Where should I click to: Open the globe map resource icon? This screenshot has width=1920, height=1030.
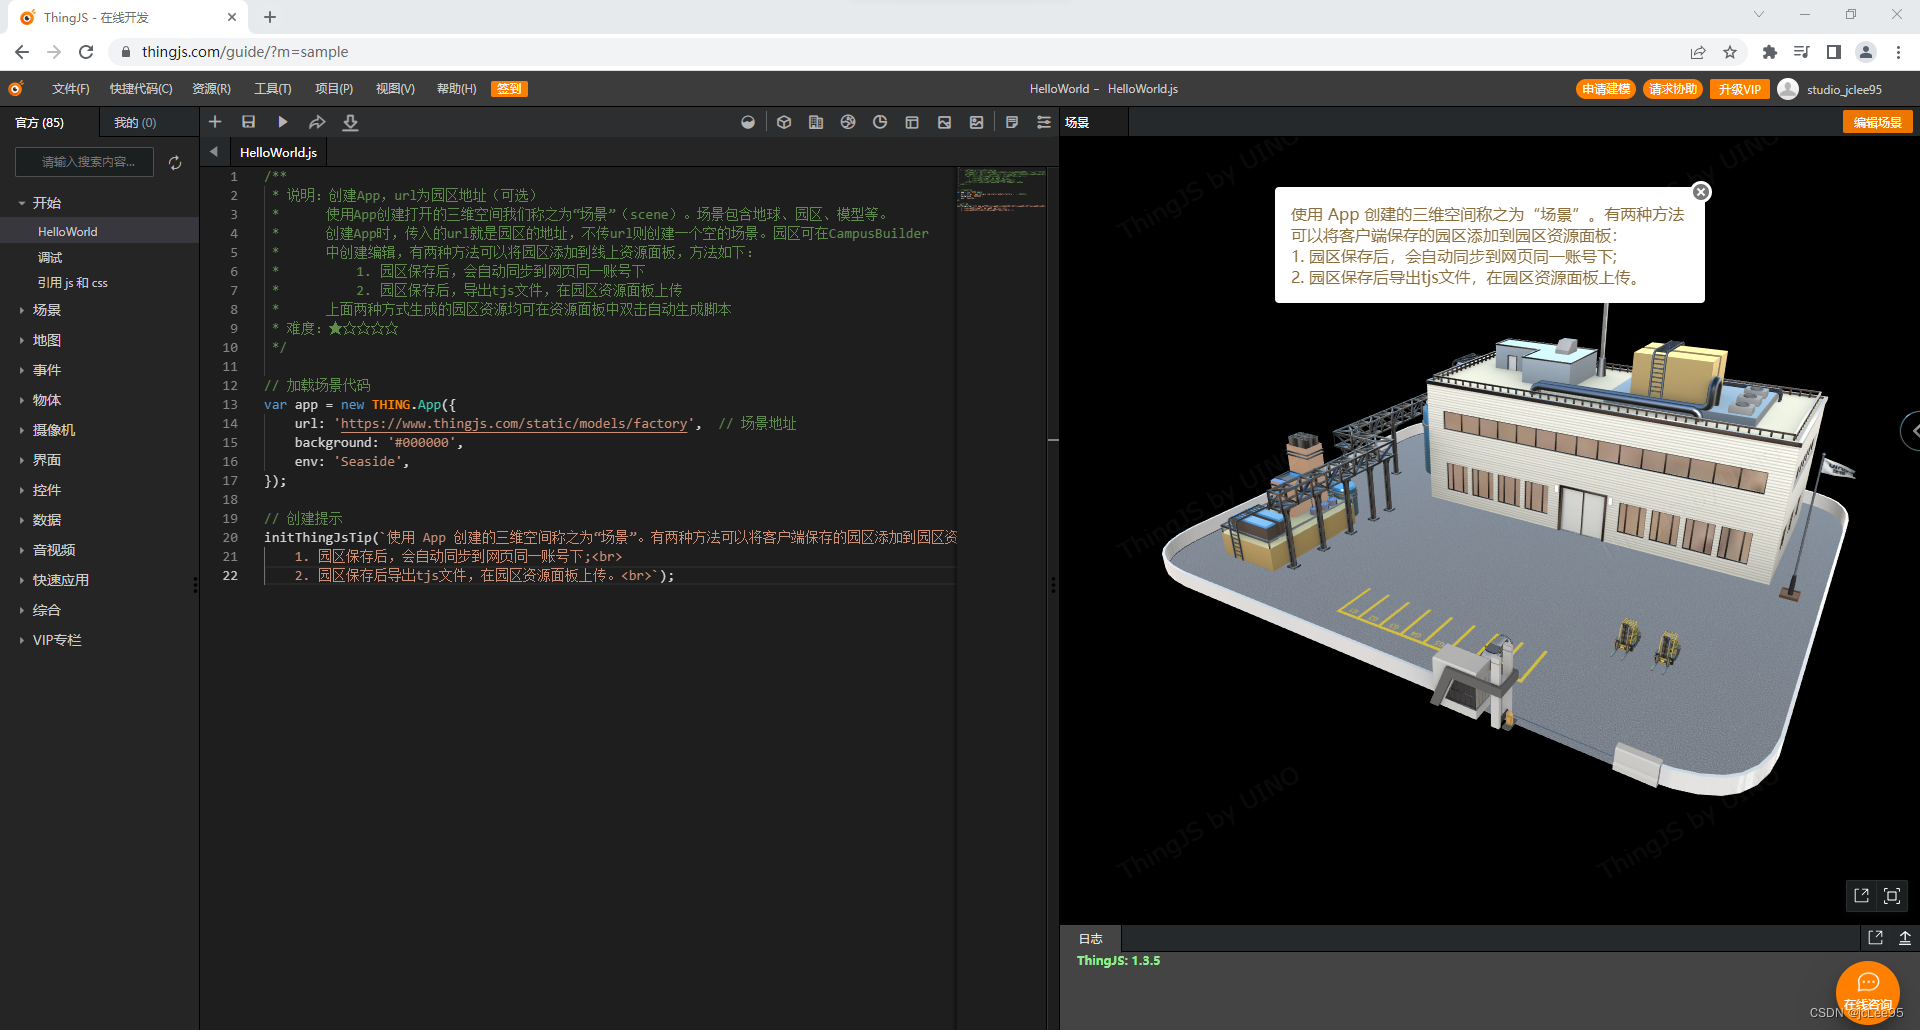tap(848, 122)
